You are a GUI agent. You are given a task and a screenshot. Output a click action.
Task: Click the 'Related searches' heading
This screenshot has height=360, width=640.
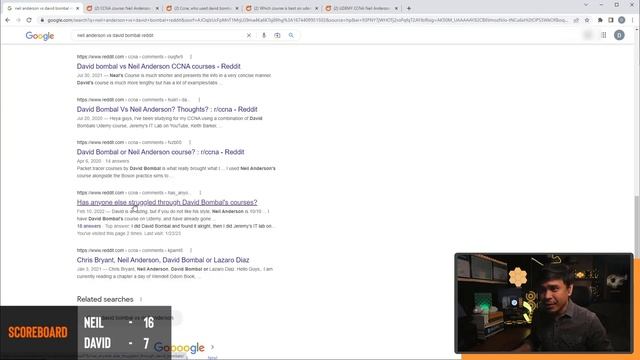click(x=105, y=299)
